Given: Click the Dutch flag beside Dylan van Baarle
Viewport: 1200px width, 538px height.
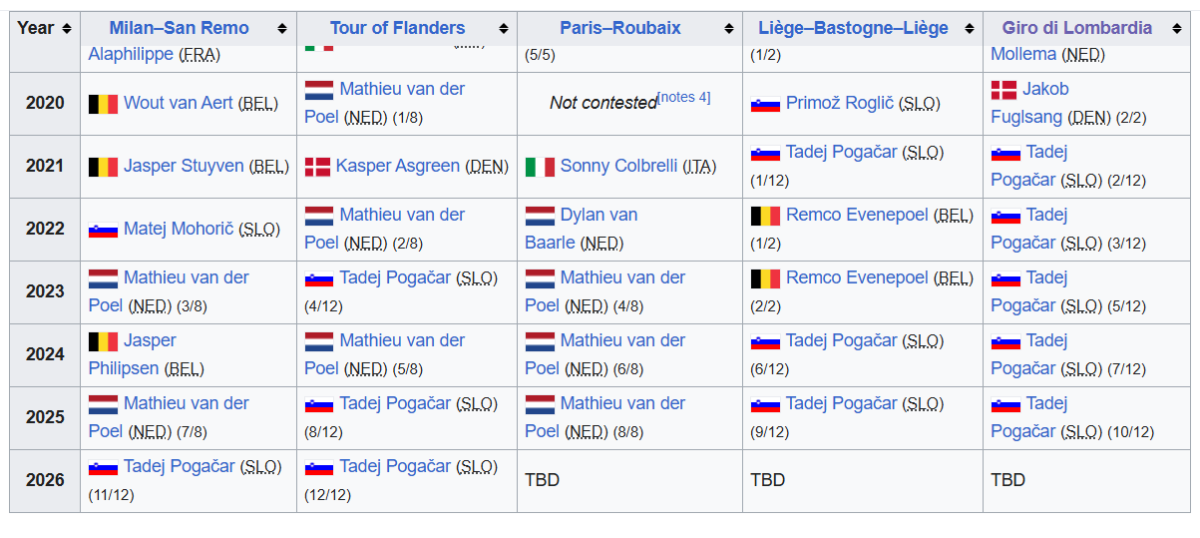Looking at the screenshot, I should (x=540, y=215).
